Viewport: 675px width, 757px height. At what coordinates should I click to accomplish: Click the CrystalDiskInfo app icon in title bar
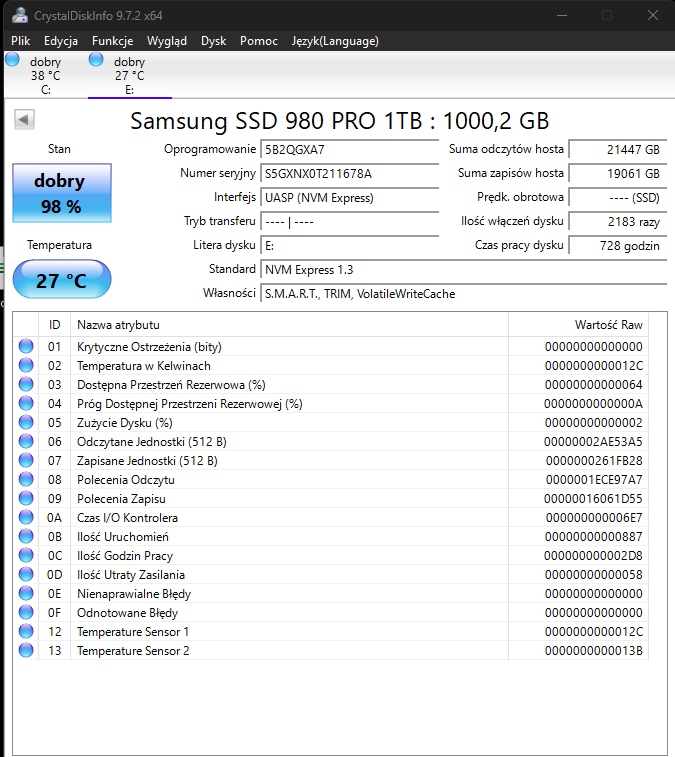tap(20, 15)
